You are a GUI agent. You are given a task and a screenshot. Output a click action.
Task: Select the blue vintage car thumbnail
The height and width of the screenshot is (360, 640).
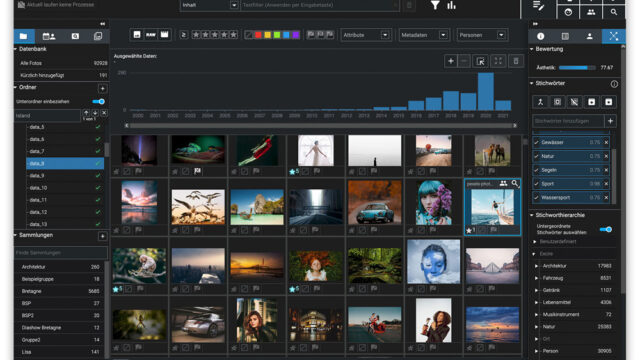click(374, 203)
